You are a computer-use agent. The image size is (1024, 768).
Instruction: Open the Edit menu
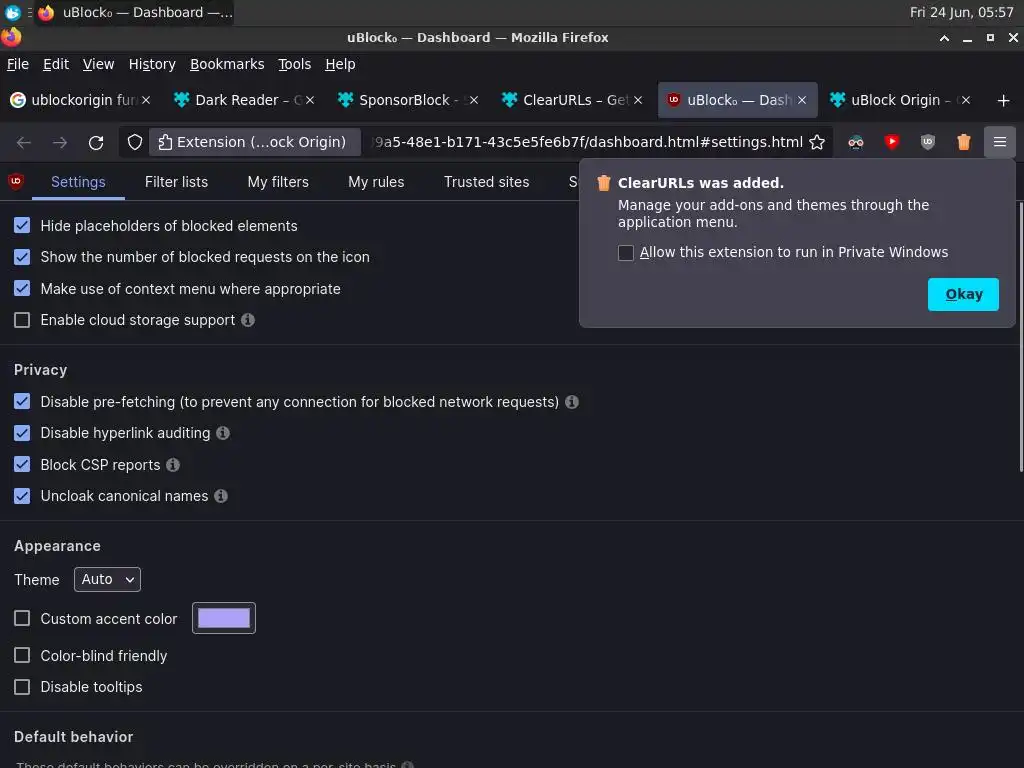[56, 64]
